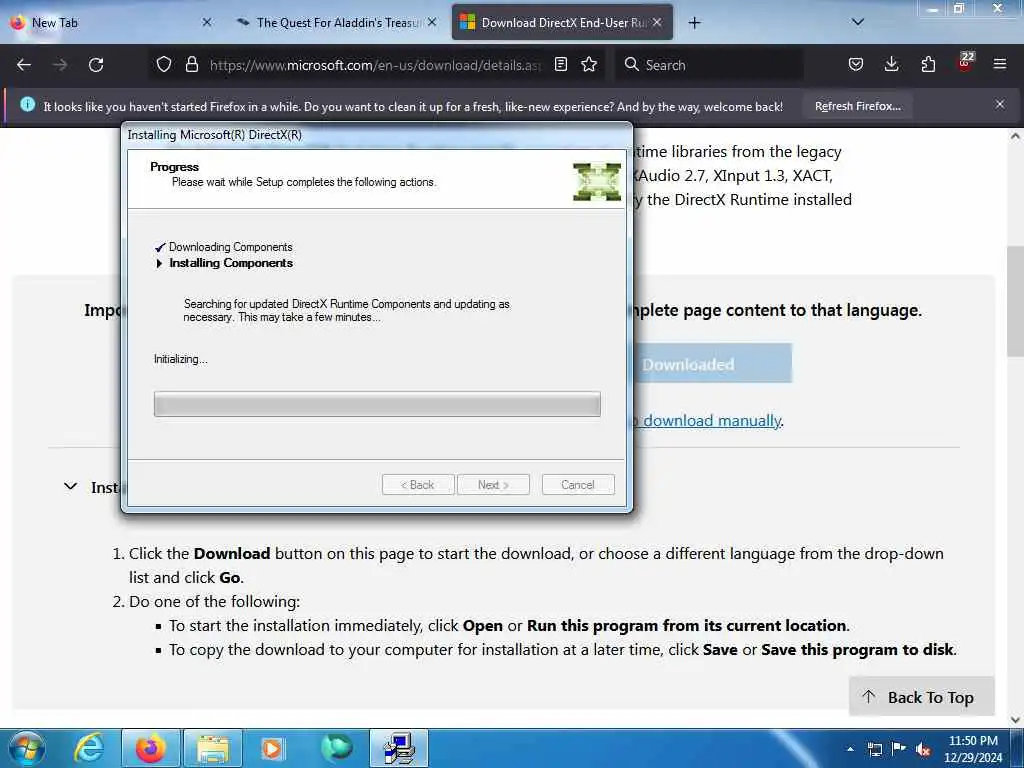The width and height of the screenshot is (1024, 768).
Task: Toggle reader view icon in address bar
Action: (560, 65)
